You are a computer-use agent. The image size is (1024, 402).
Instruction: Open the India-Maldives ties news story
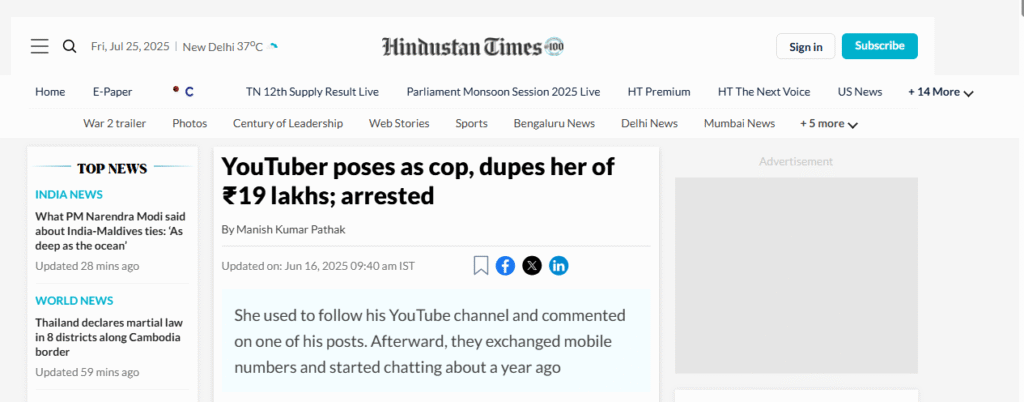click(110, 231)
